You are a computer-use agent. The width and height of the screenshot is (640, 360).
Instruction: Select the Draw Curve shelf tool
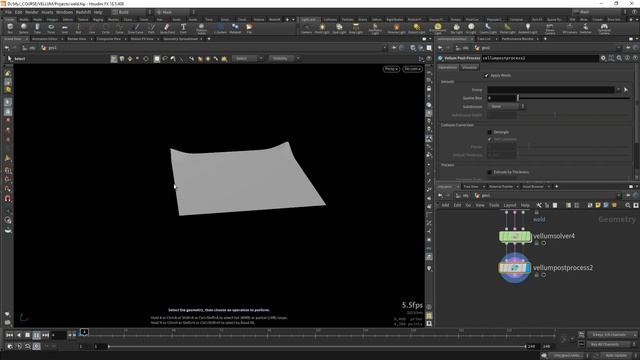click(x=136, y=28)
